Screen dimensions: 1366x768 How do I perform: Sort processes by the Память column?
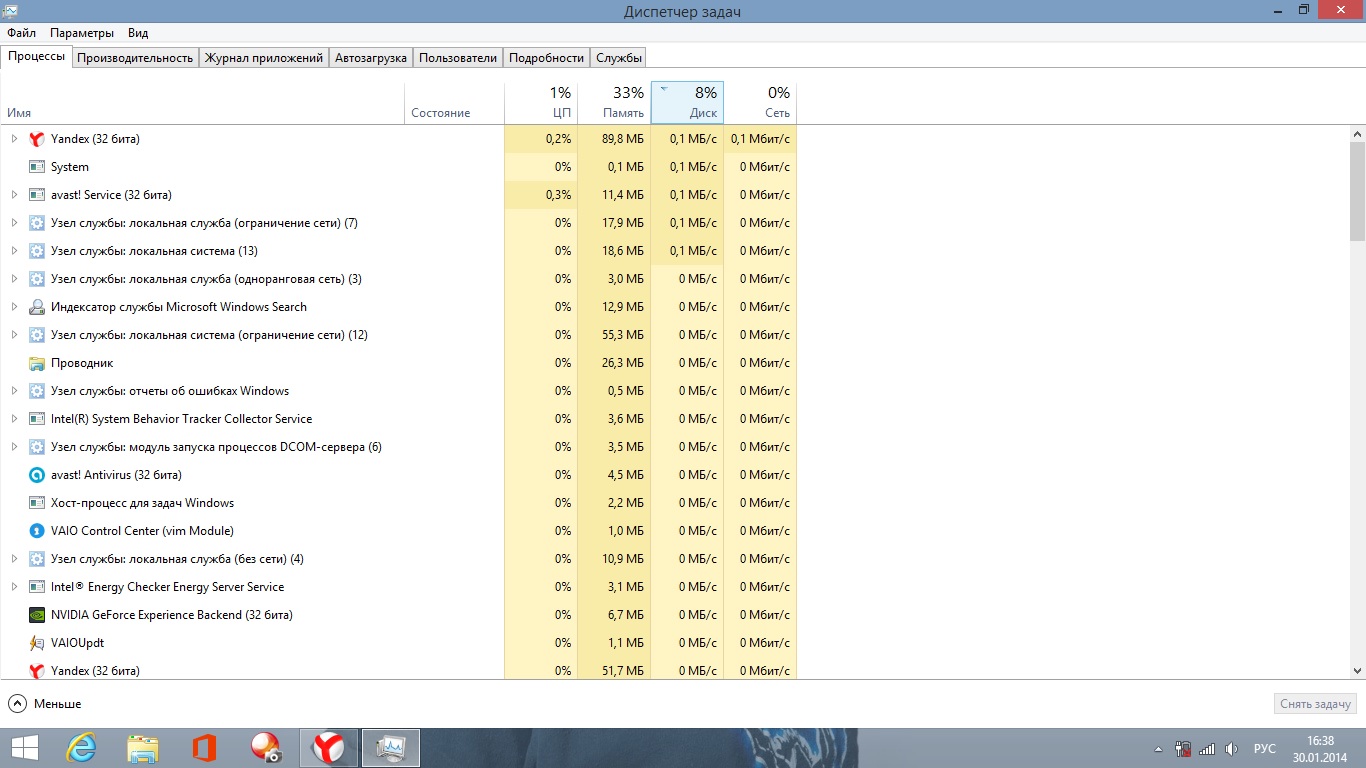coord(614,103)
